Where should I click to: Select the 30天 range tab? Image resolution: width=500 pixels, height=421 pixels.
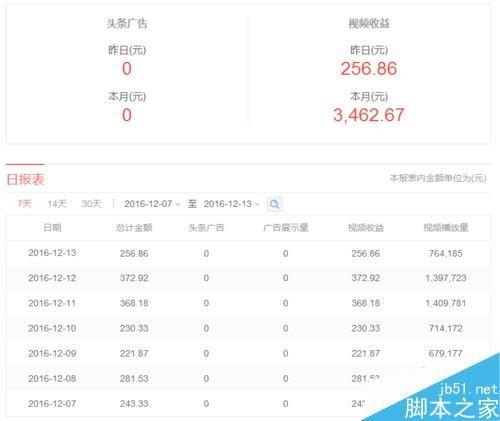click(x=91, y=203)
